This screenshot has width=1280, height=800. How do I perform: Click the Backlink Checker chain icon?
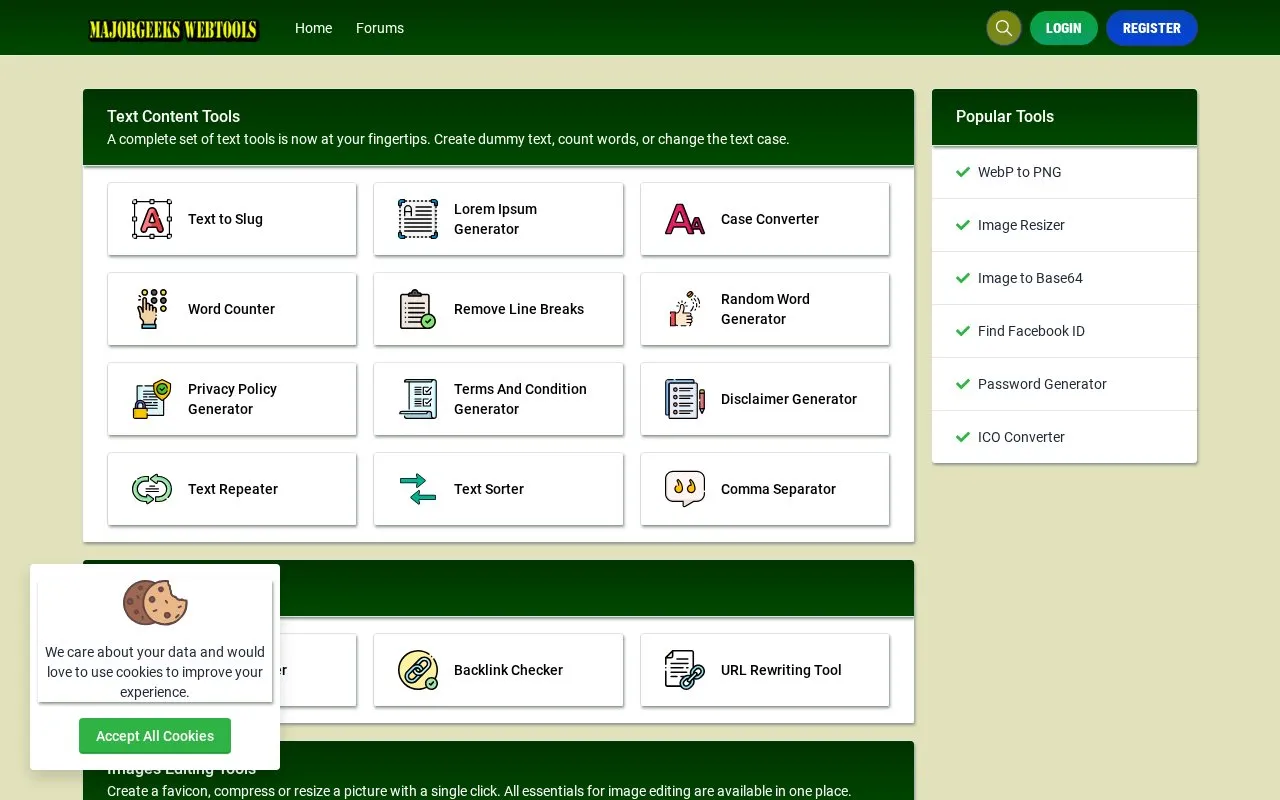click(x=418, y=670)
